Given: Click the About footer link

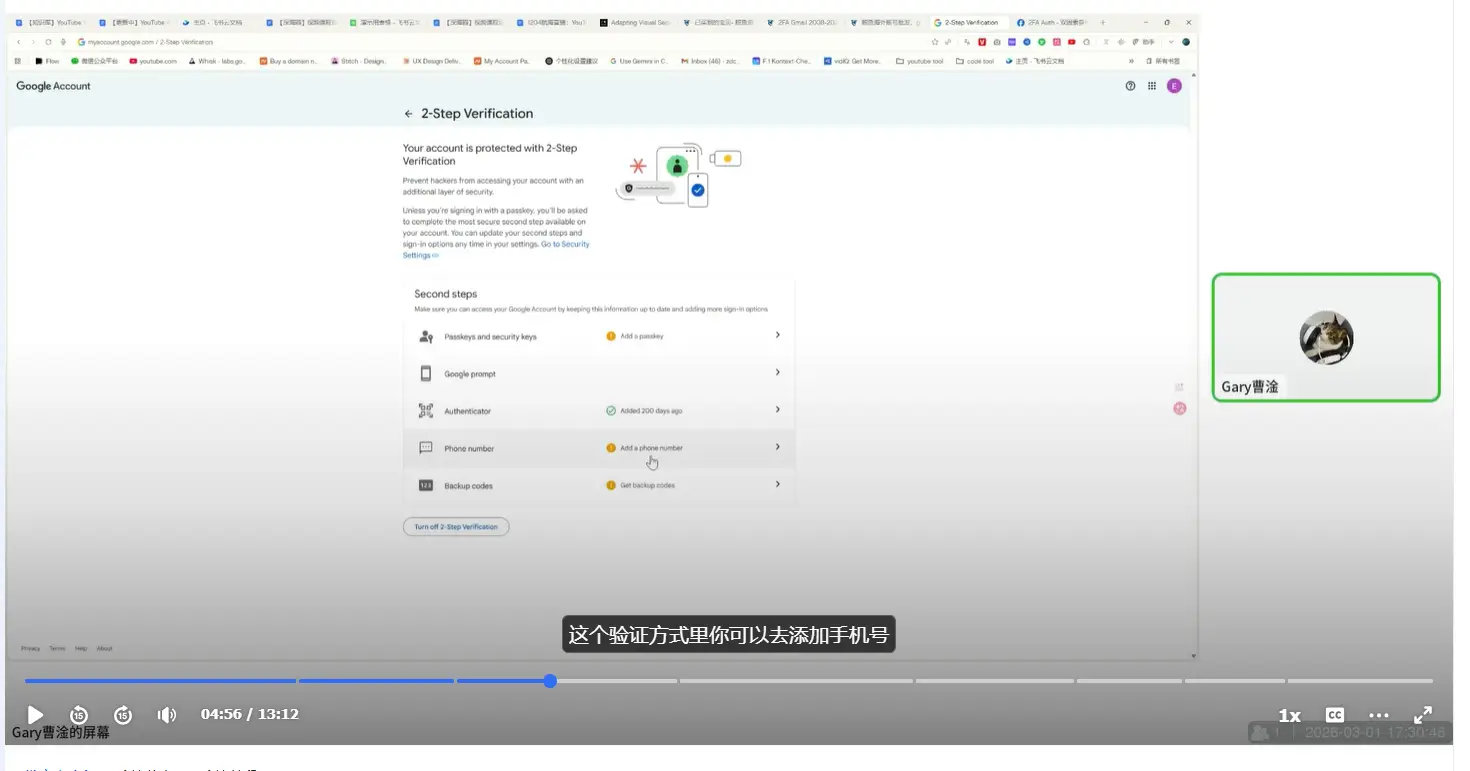Looking at the screenshot, I should (x=104, y=649).
